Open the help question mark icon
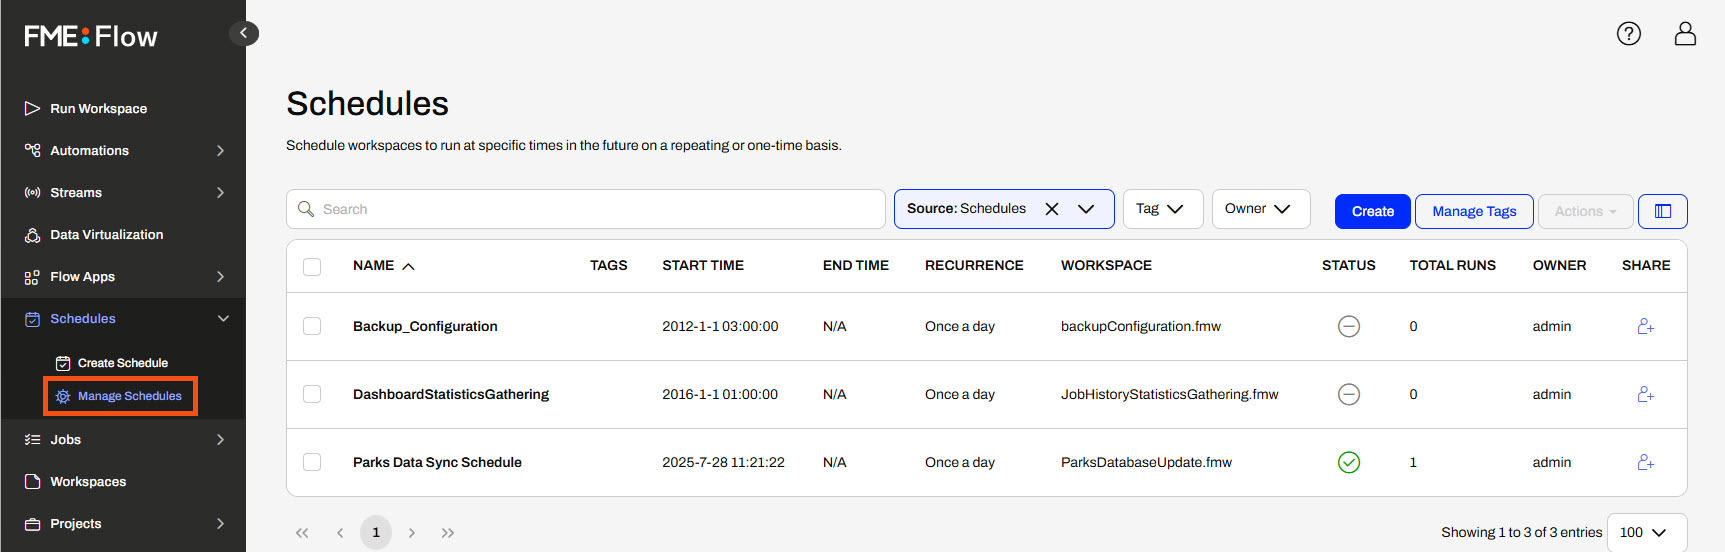Viewport: 1725px width, 552px height. coord(1628,34)
